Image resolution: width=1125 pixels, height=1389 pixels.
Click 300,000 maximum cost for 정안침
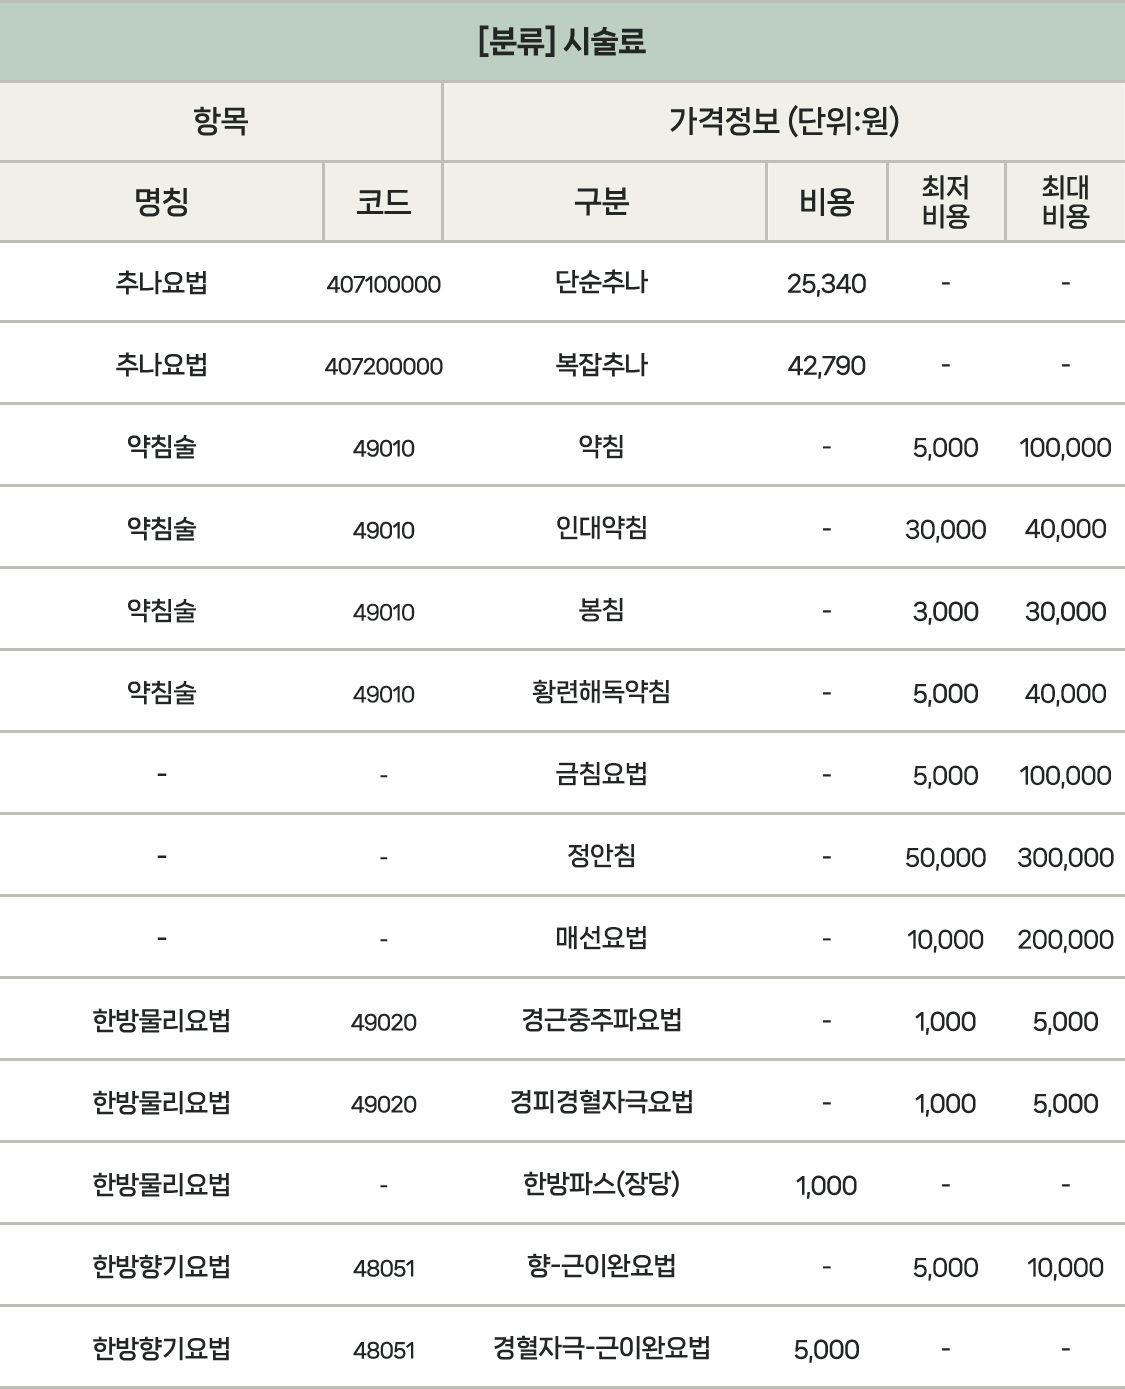point(1065,857)
